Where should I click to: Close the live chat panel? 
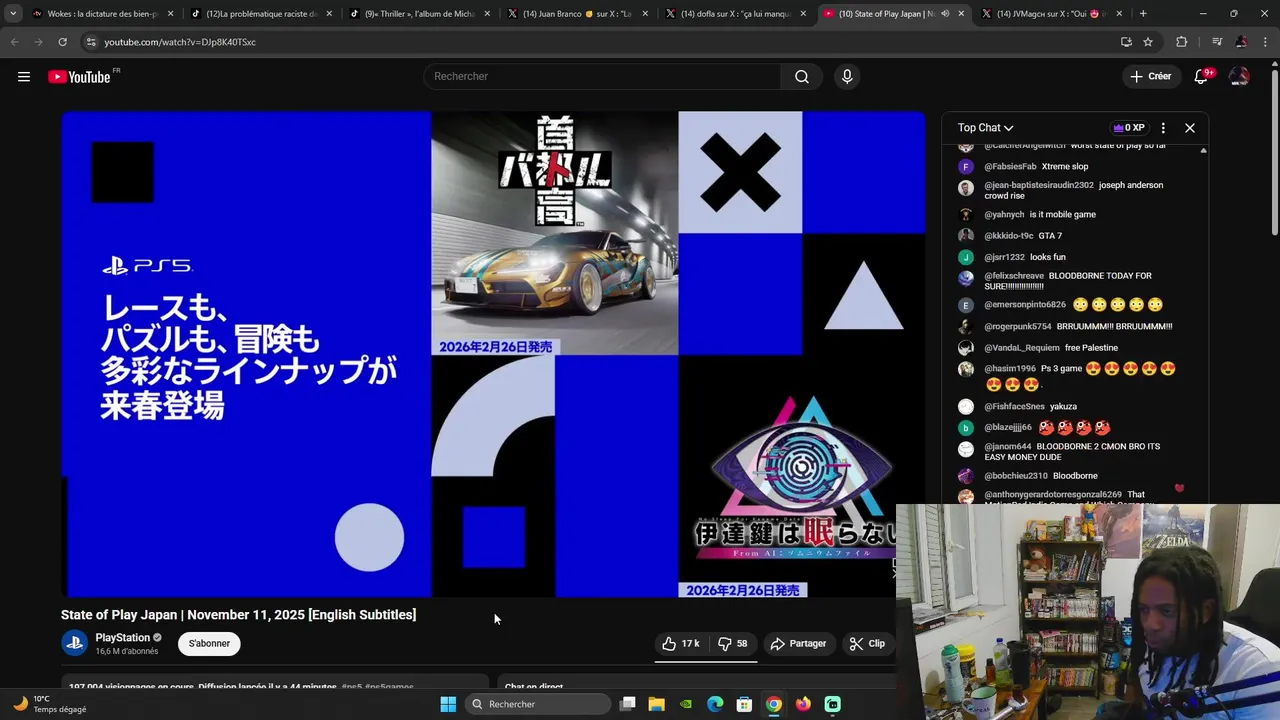(1190, 128)
